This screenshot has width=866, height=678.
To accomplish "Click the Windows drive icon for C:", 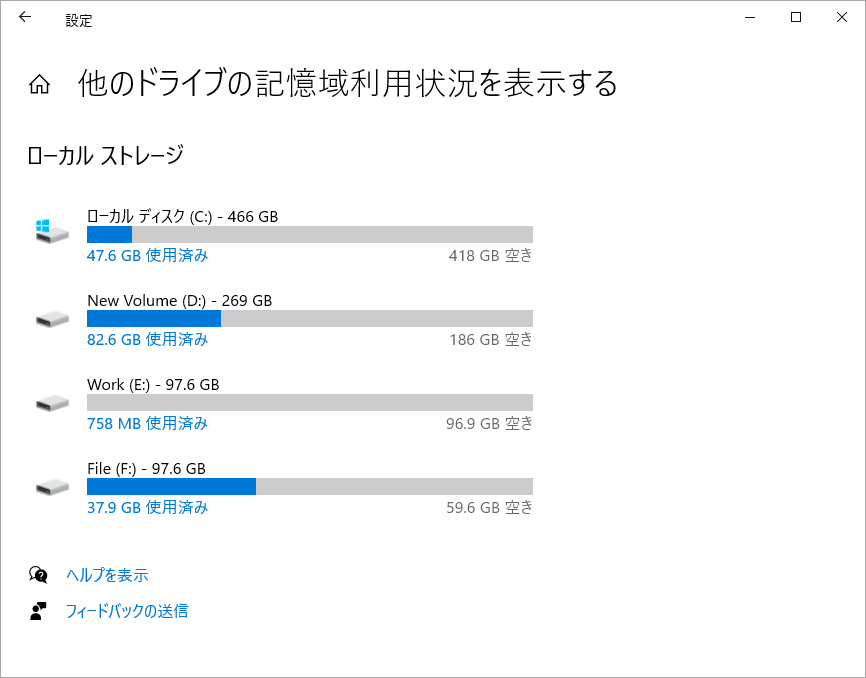I will tap(52, 231).
